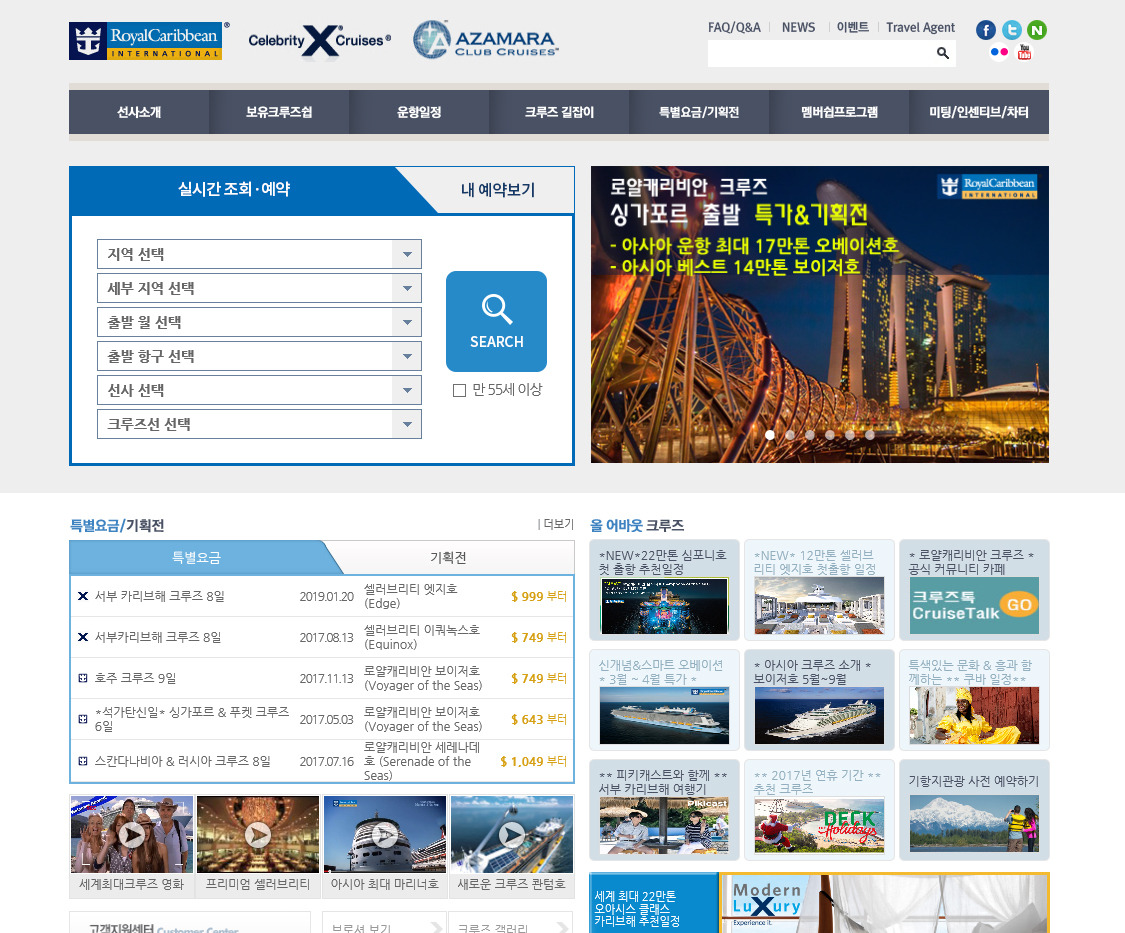Click the Singapore 특가&기획전 main banner
Viewport: 1125px width, 933px height.
(x=819, y=314)
